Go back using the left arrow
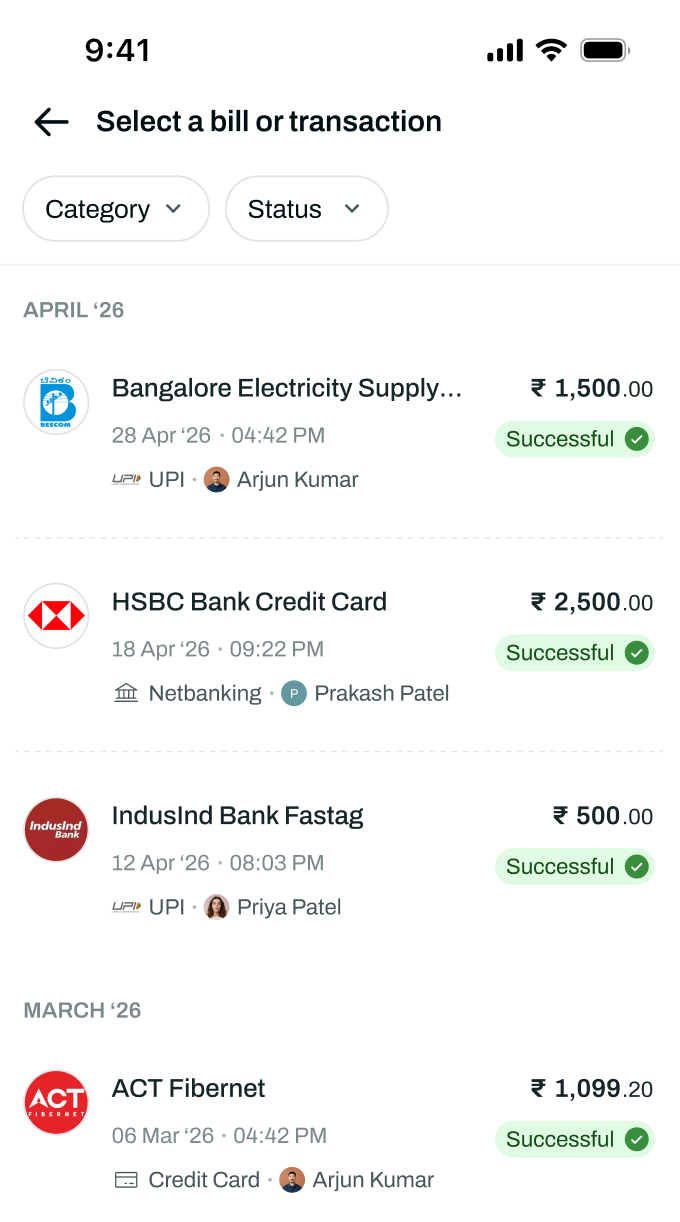680x1222 pixels. point(51,122)
